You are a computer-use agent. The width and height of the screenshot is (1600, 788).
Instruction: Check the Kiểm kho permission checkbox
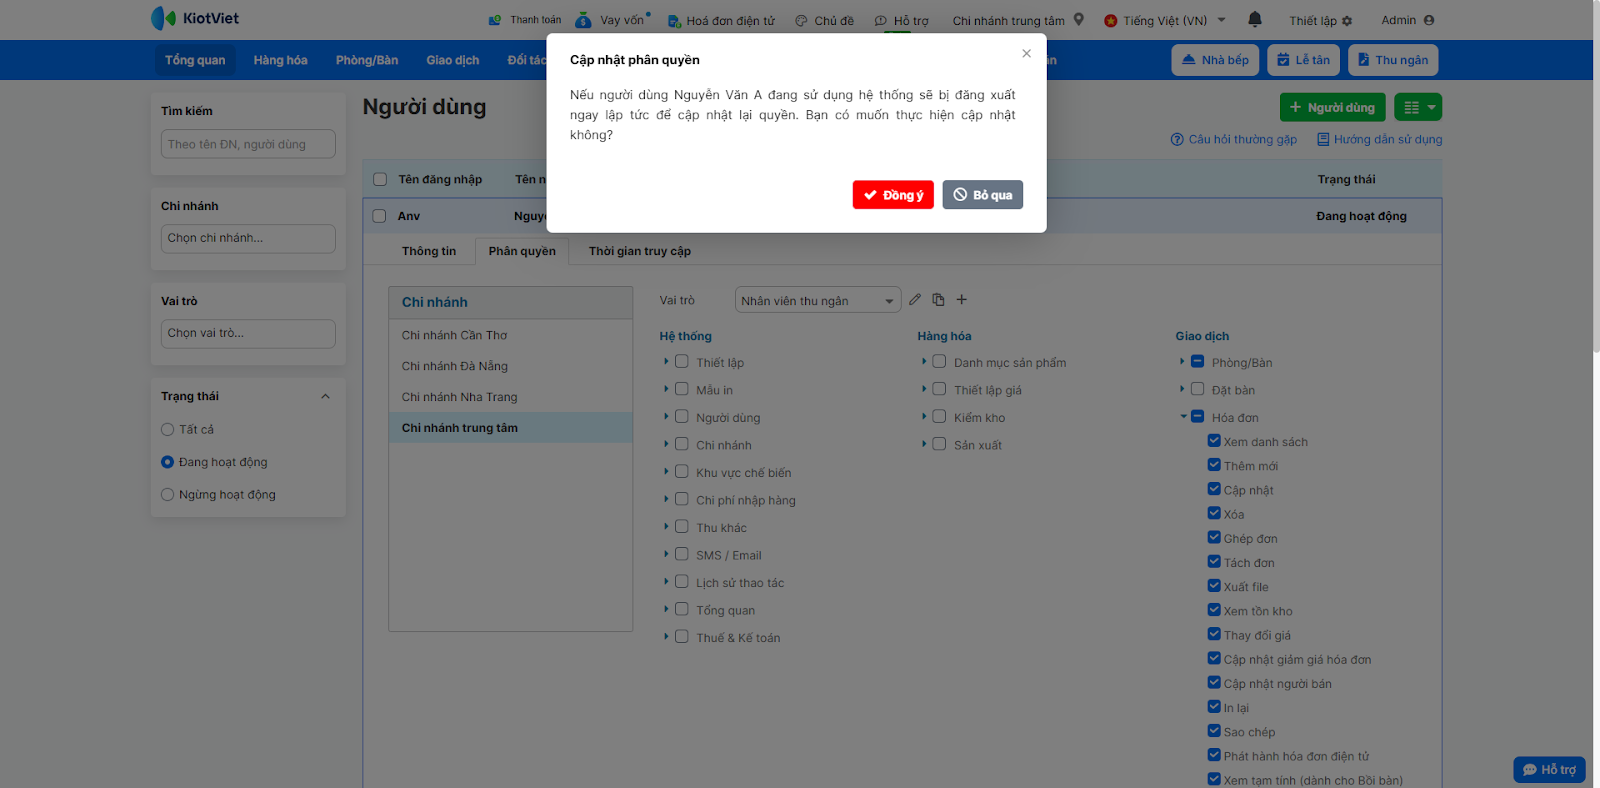(x=939, y=416)
